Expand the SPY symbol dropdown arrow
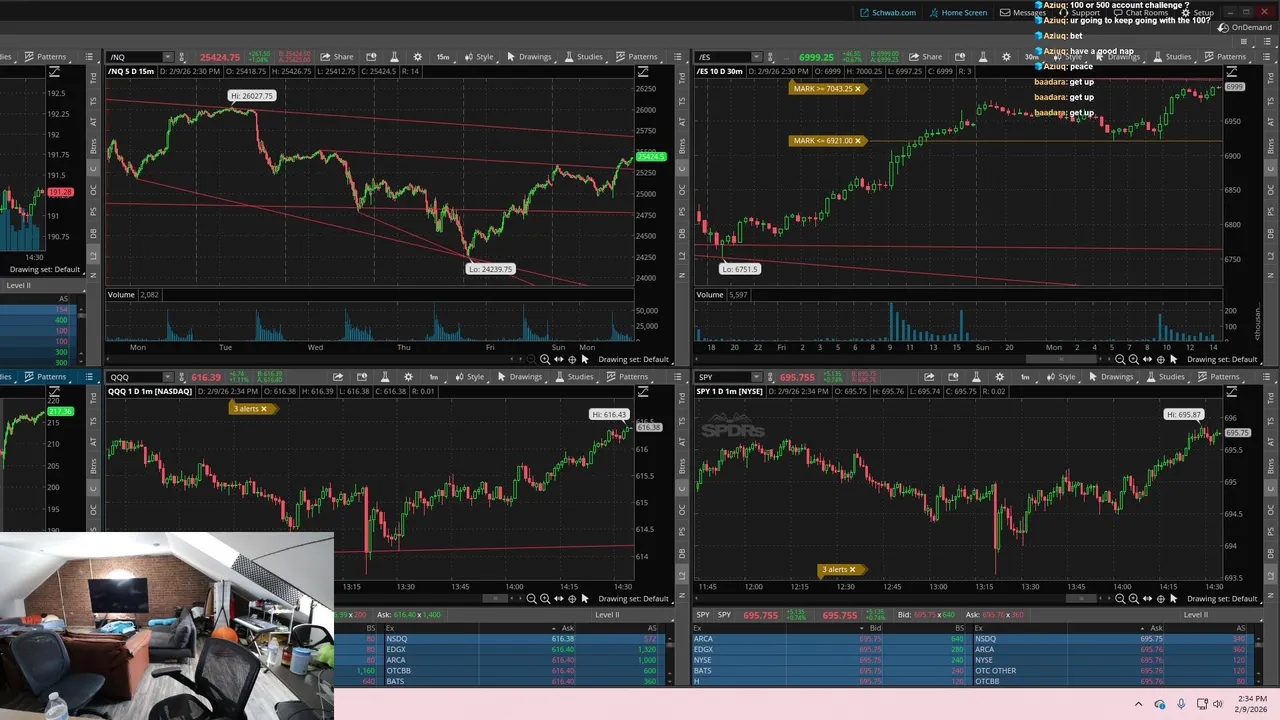 (757, 377)
